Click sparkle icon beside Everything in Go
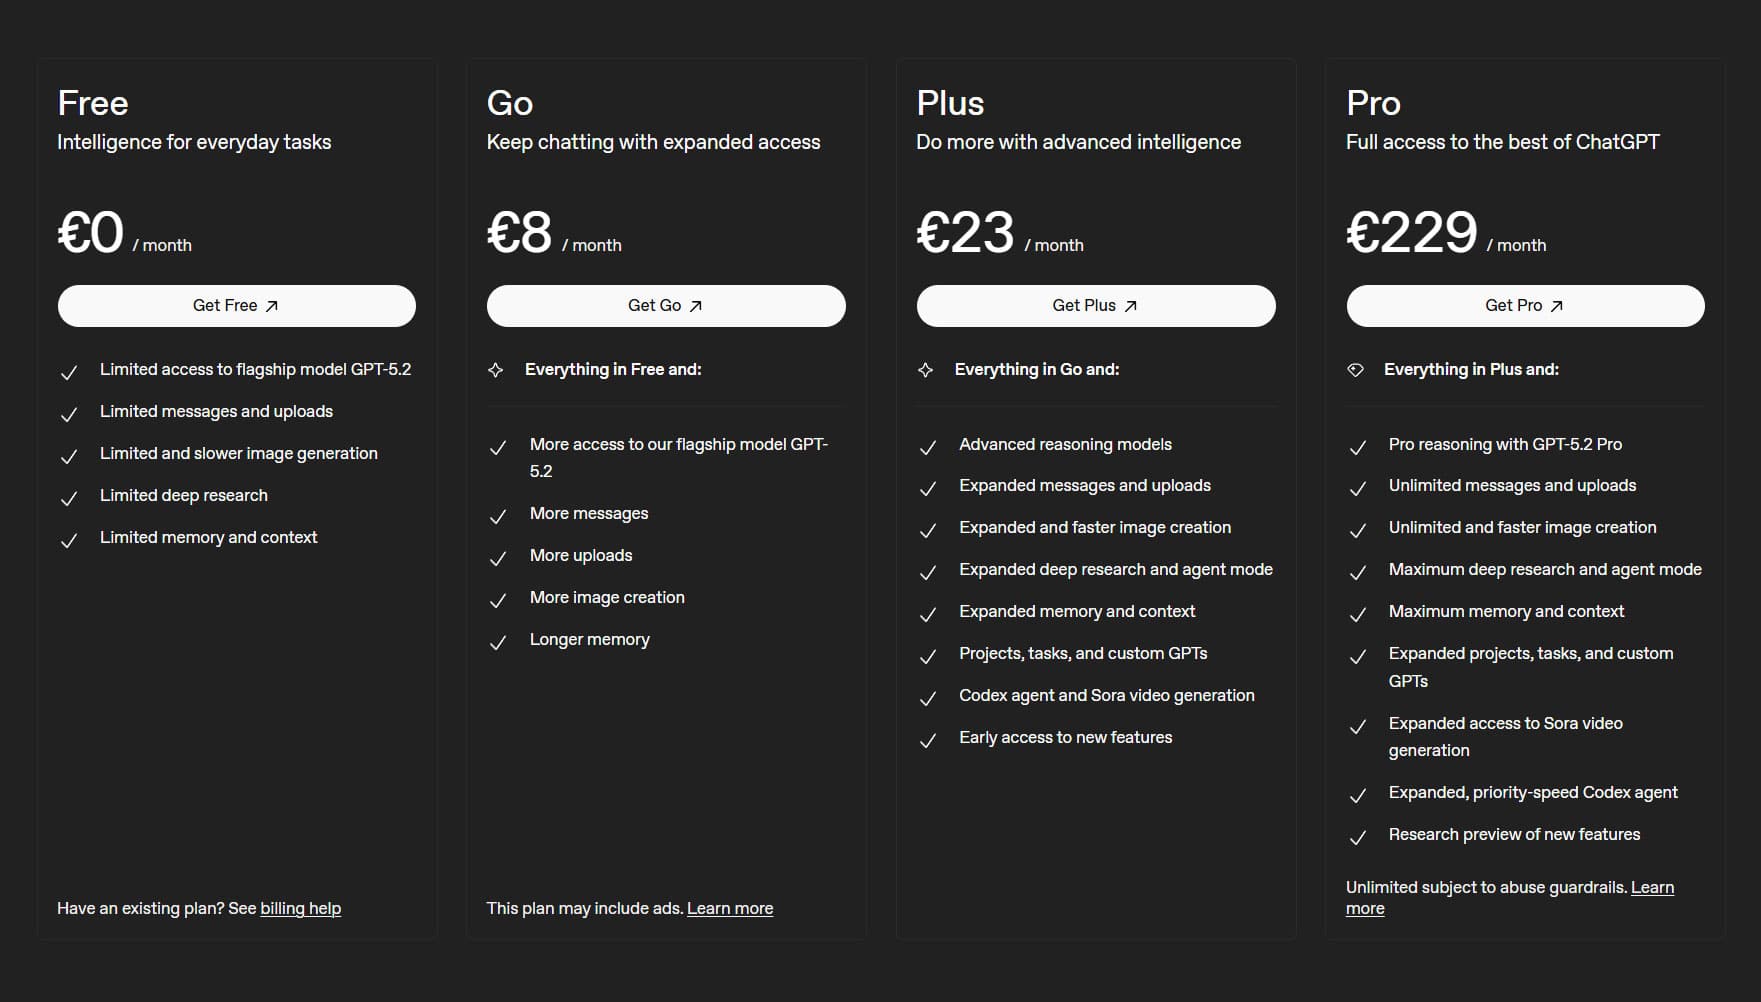The height and width of the screenshot is (1002, 1761). pos(926,370)
